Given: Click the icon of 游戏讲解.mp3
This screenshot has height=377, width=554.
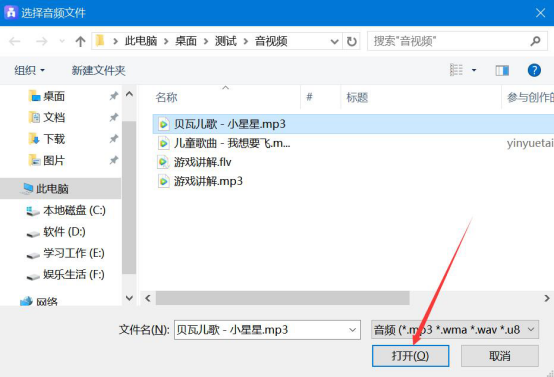Looking at the screenshot, I should [163, 181].
